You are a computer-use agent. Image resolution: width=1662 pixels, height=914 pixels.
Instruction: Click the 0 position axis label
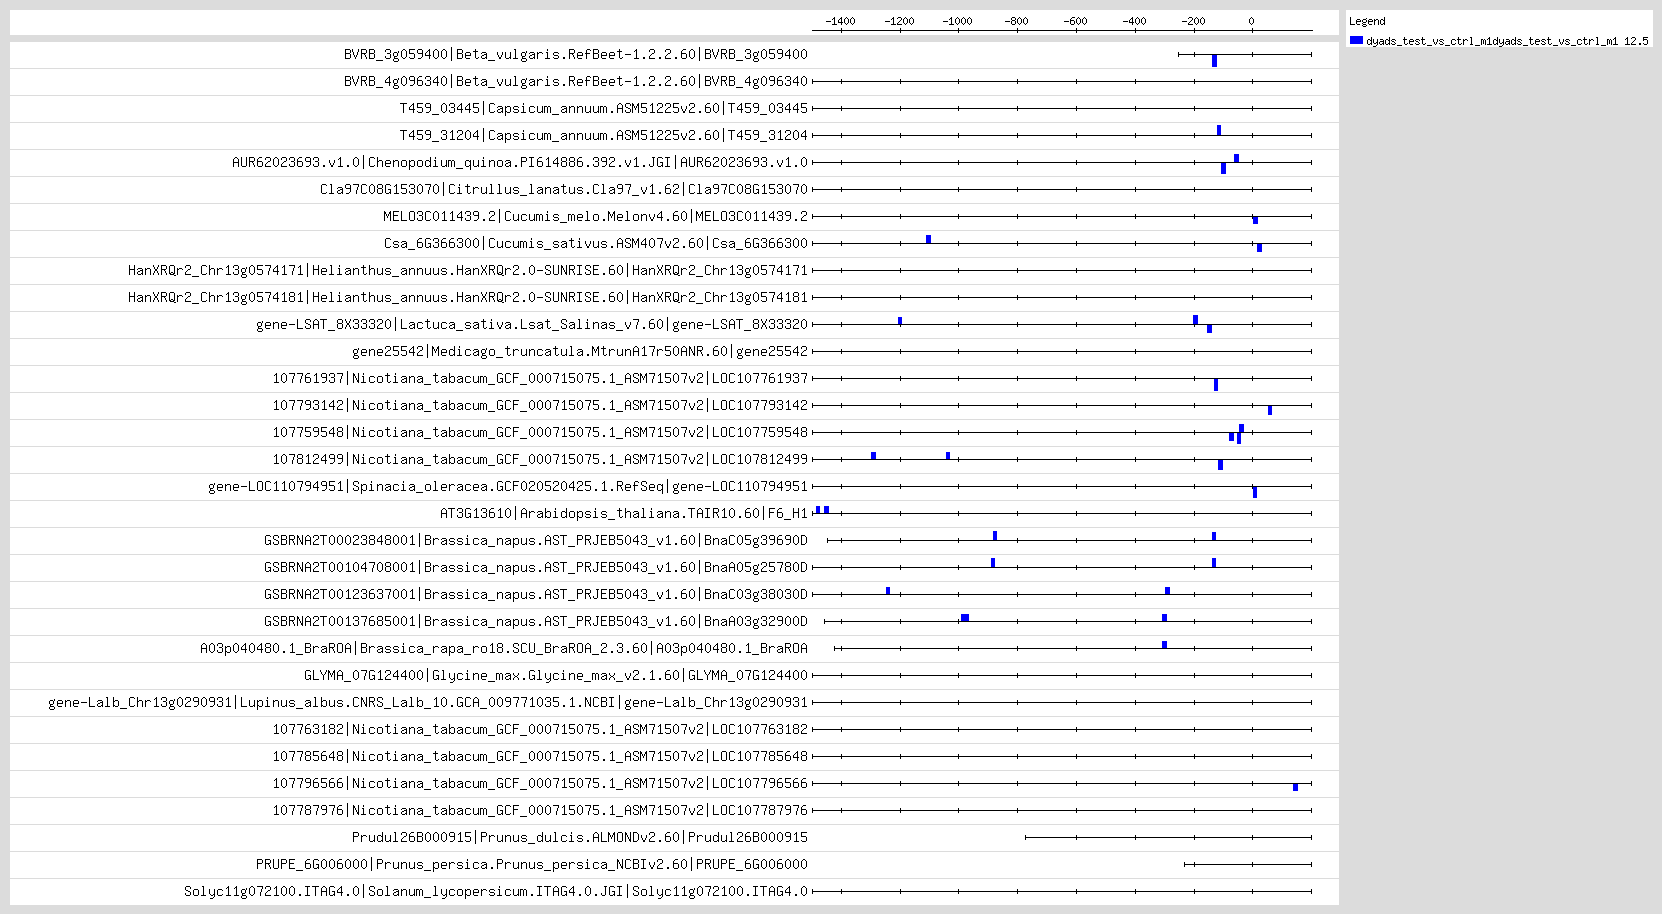pos(1251,21)
